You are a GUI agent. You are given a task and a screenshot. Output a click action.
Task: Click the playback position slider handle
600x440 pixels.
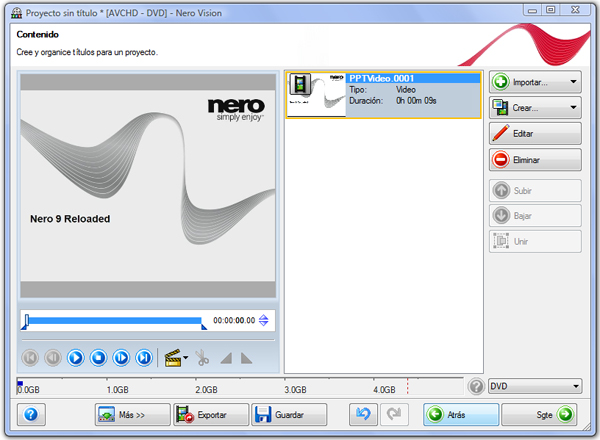point(26,320)
